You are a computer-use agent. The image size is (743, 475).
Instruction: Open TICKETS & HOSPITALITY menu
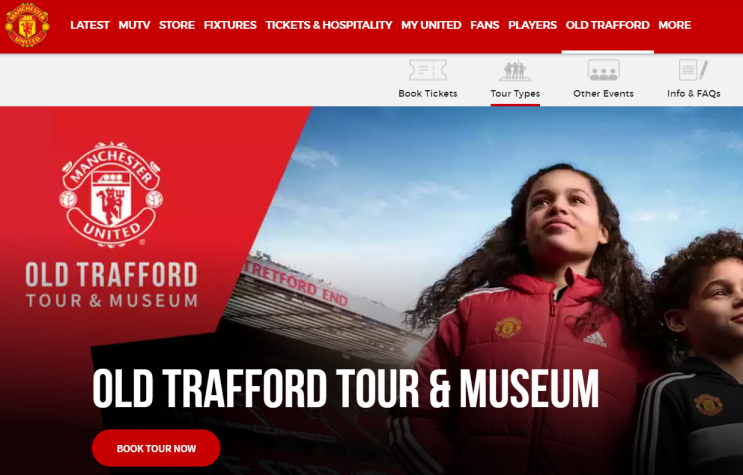329,25
